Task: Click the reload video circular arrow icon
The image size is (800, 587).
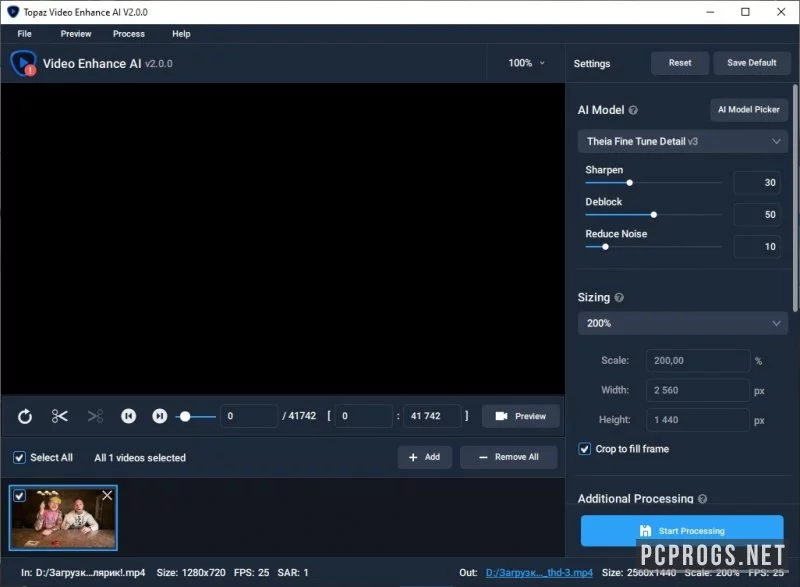Action: point(24,416)
